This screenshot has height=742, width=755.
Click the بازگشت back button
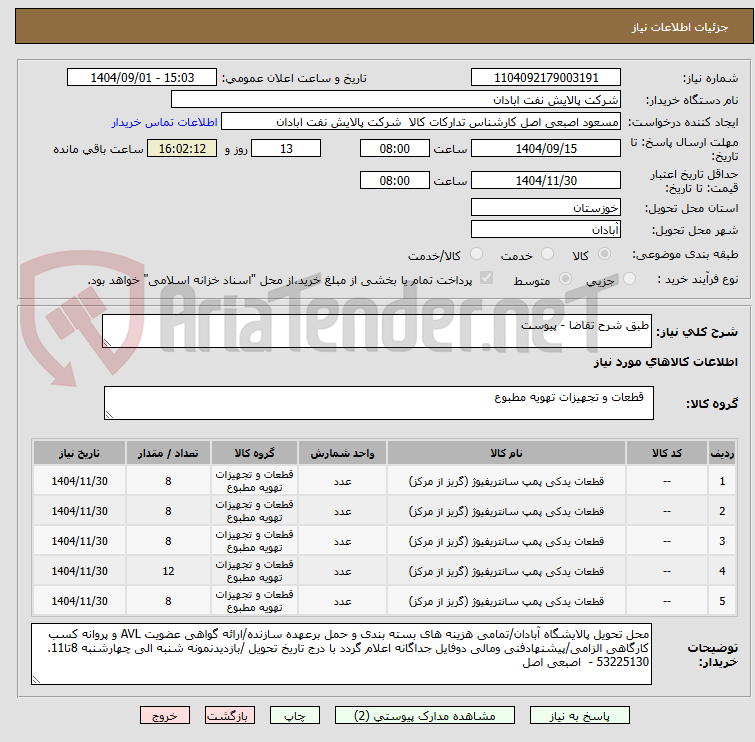[x=230, y=716]
